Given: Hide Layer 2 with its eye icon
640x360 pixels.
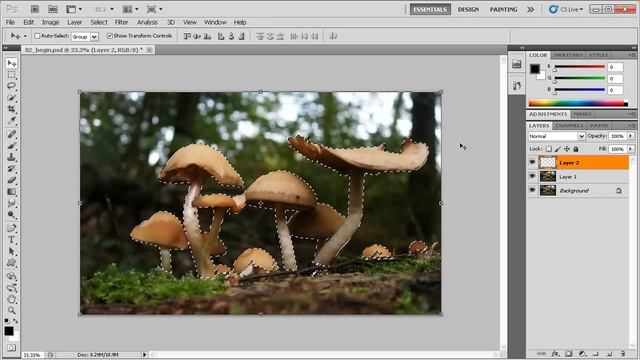Looking at the screenshot, I should 532,162.
